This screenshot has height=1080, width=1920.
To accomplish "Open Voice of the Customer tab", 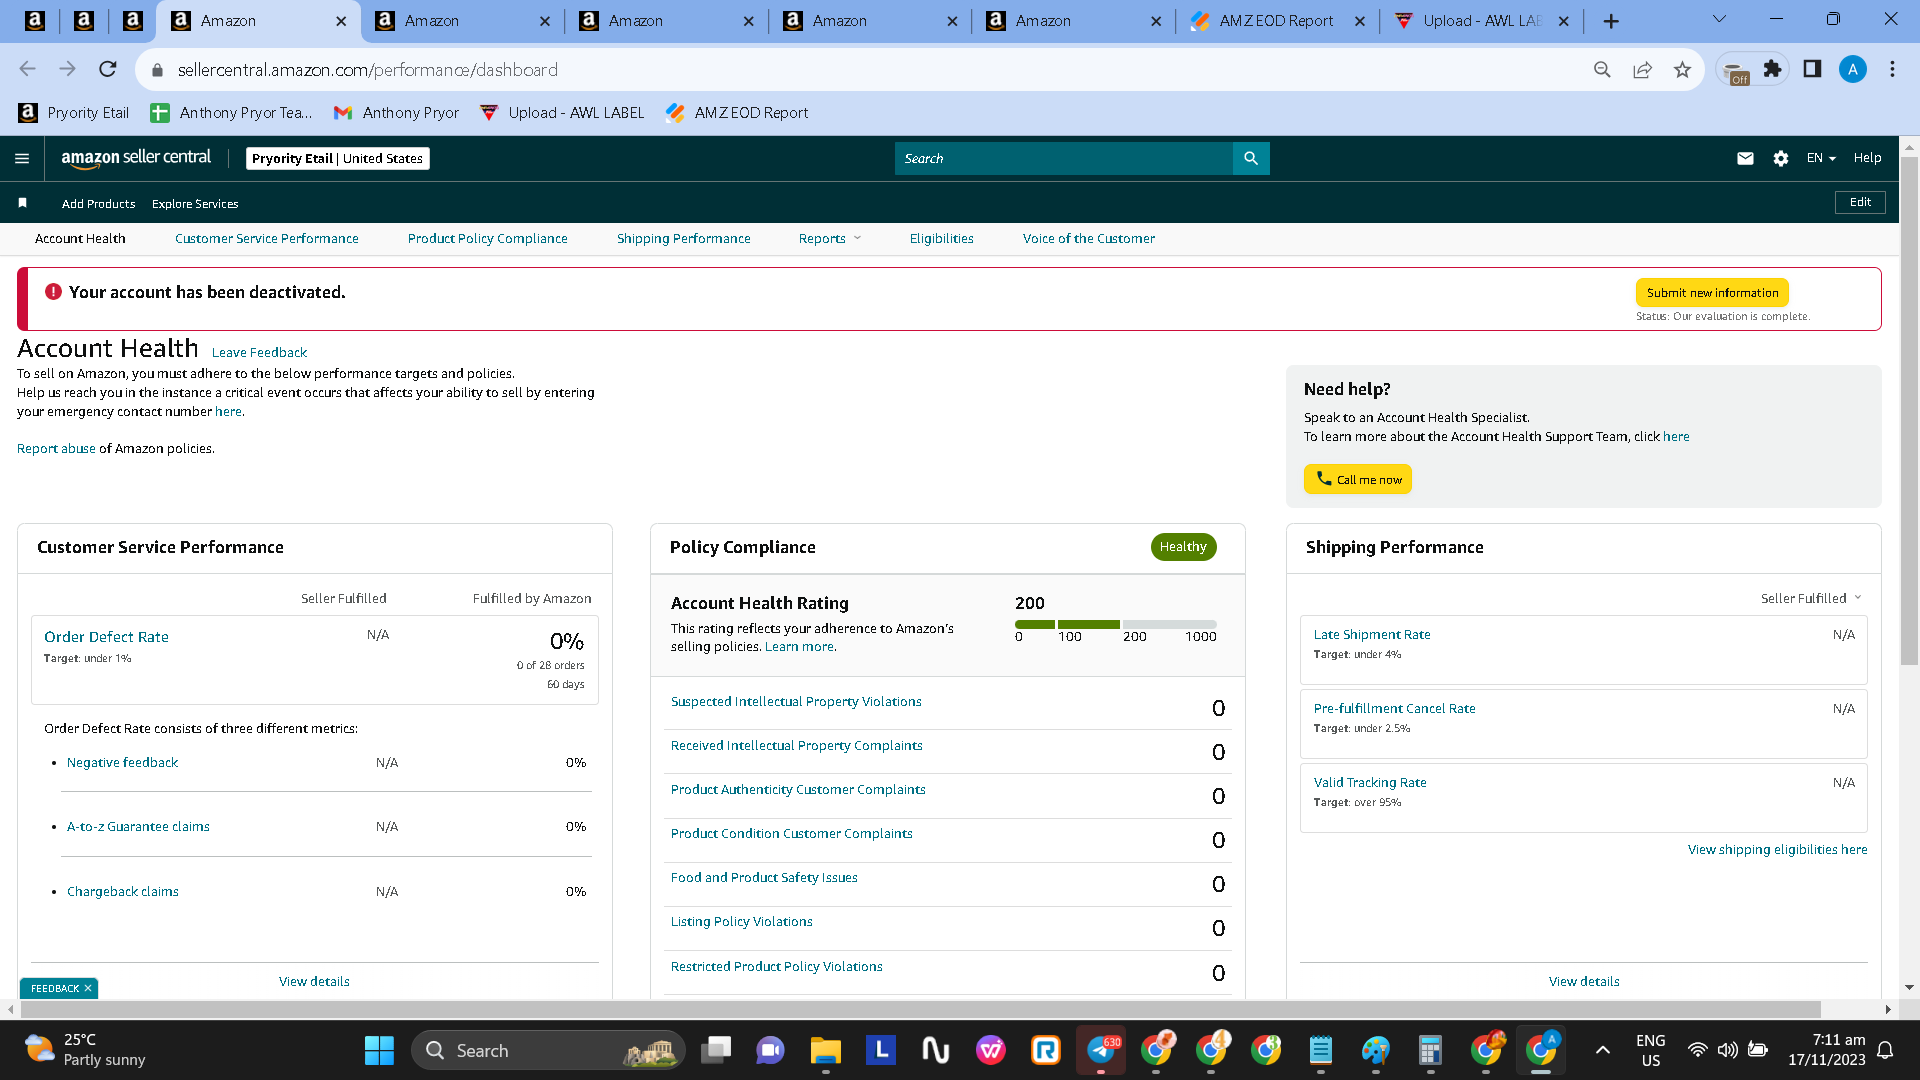I will (1088, 238).
